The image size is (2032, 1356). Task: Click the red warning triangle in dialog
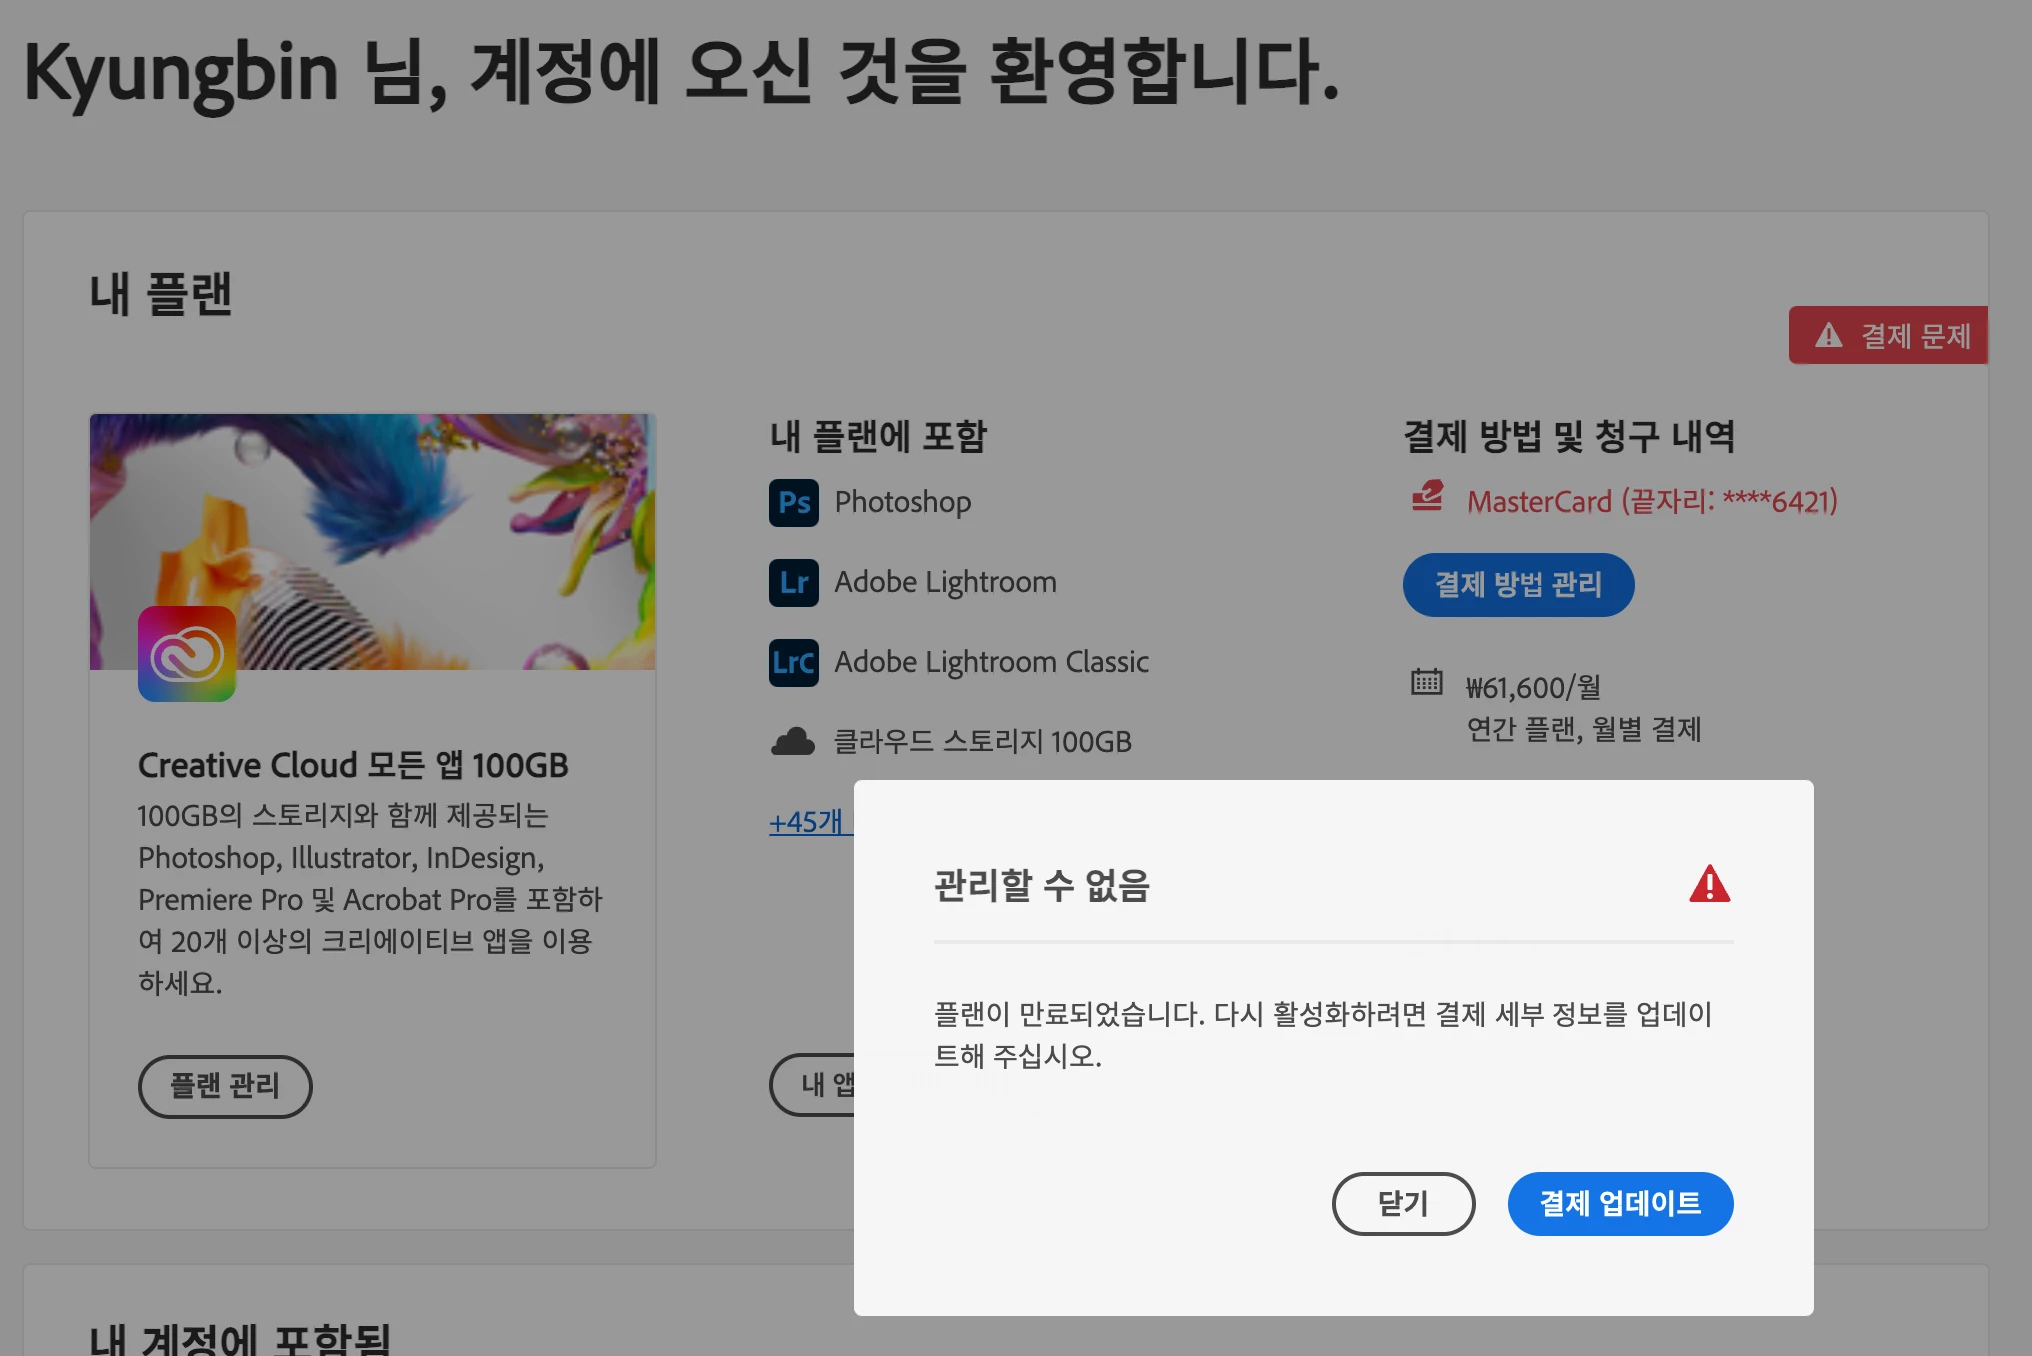[1709, 885]
